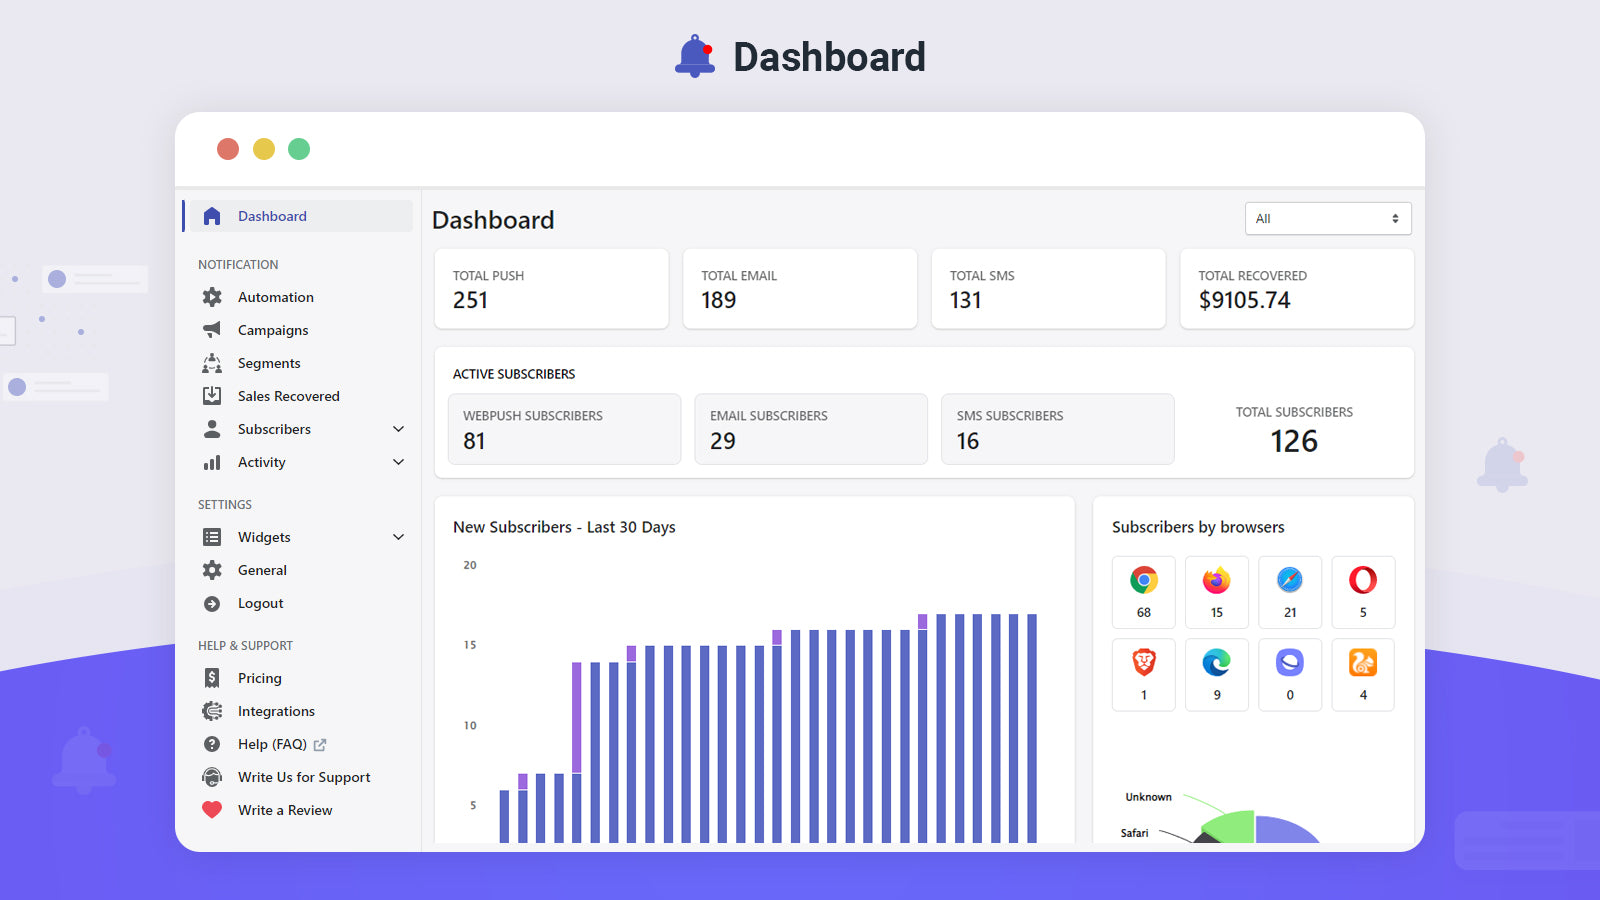Switch to the Dashboard menu item
Viewport: 1600px width, 900px height.
272,215
